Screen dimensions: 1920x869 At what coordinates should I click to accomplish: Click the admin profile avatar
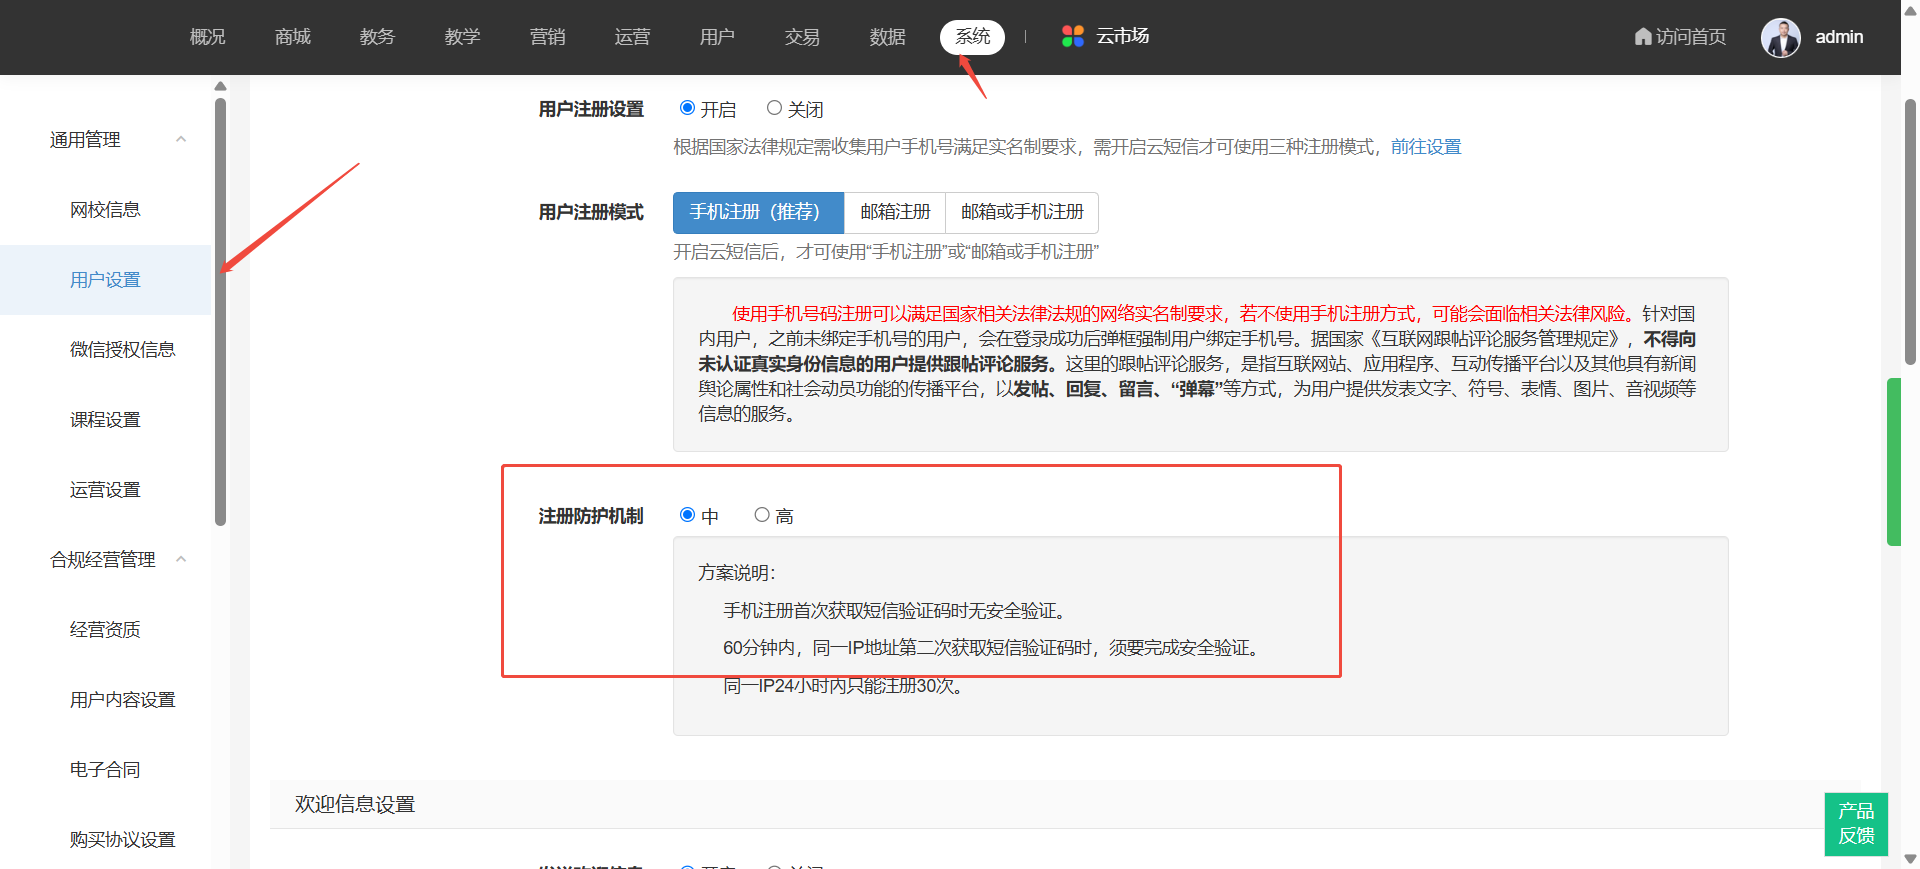coord(1780,38)
